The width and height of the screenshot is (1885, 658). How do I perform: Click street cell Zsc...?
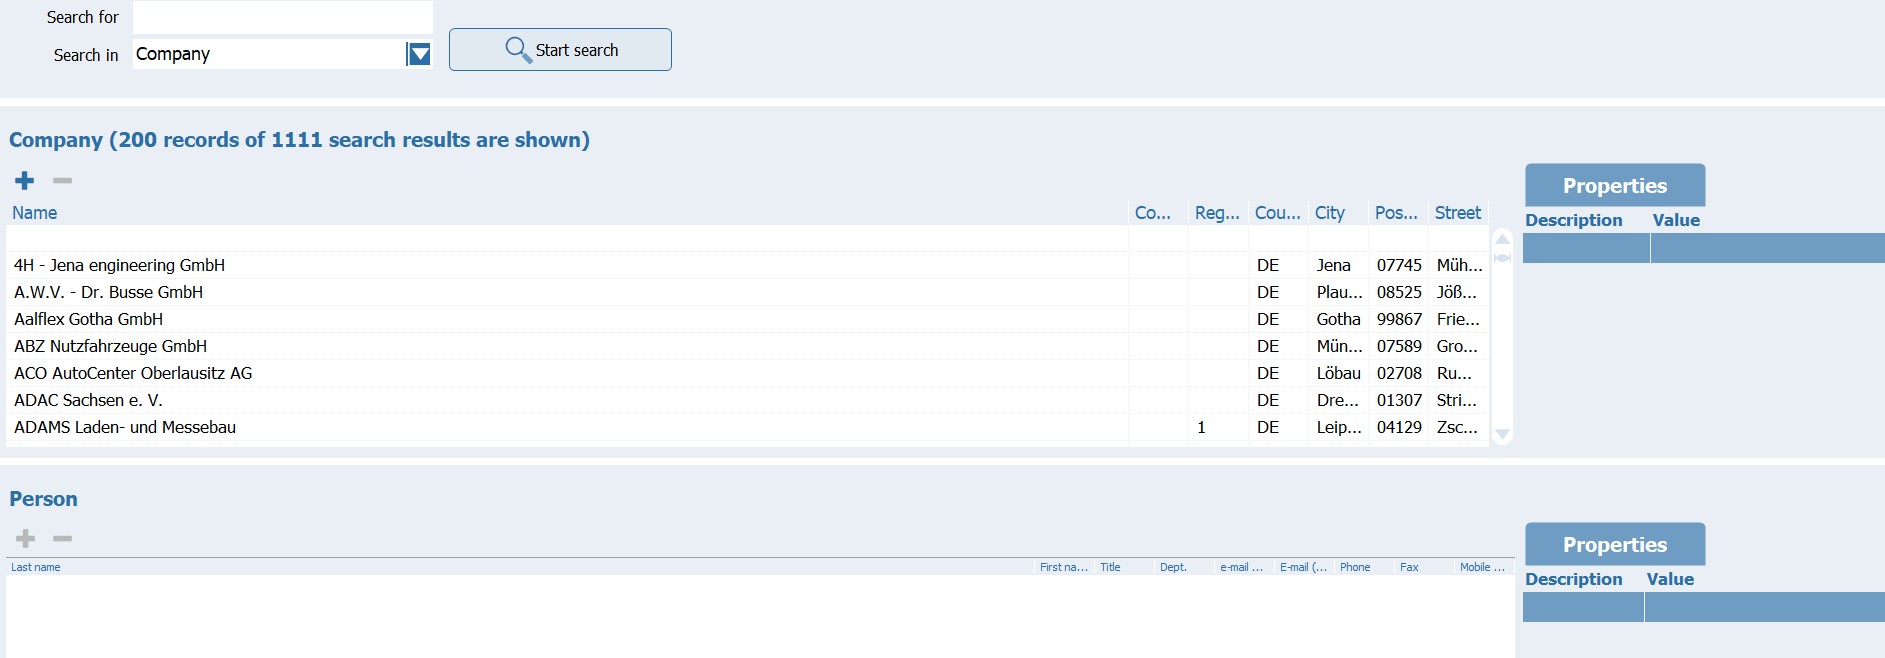click(1457, 427)
